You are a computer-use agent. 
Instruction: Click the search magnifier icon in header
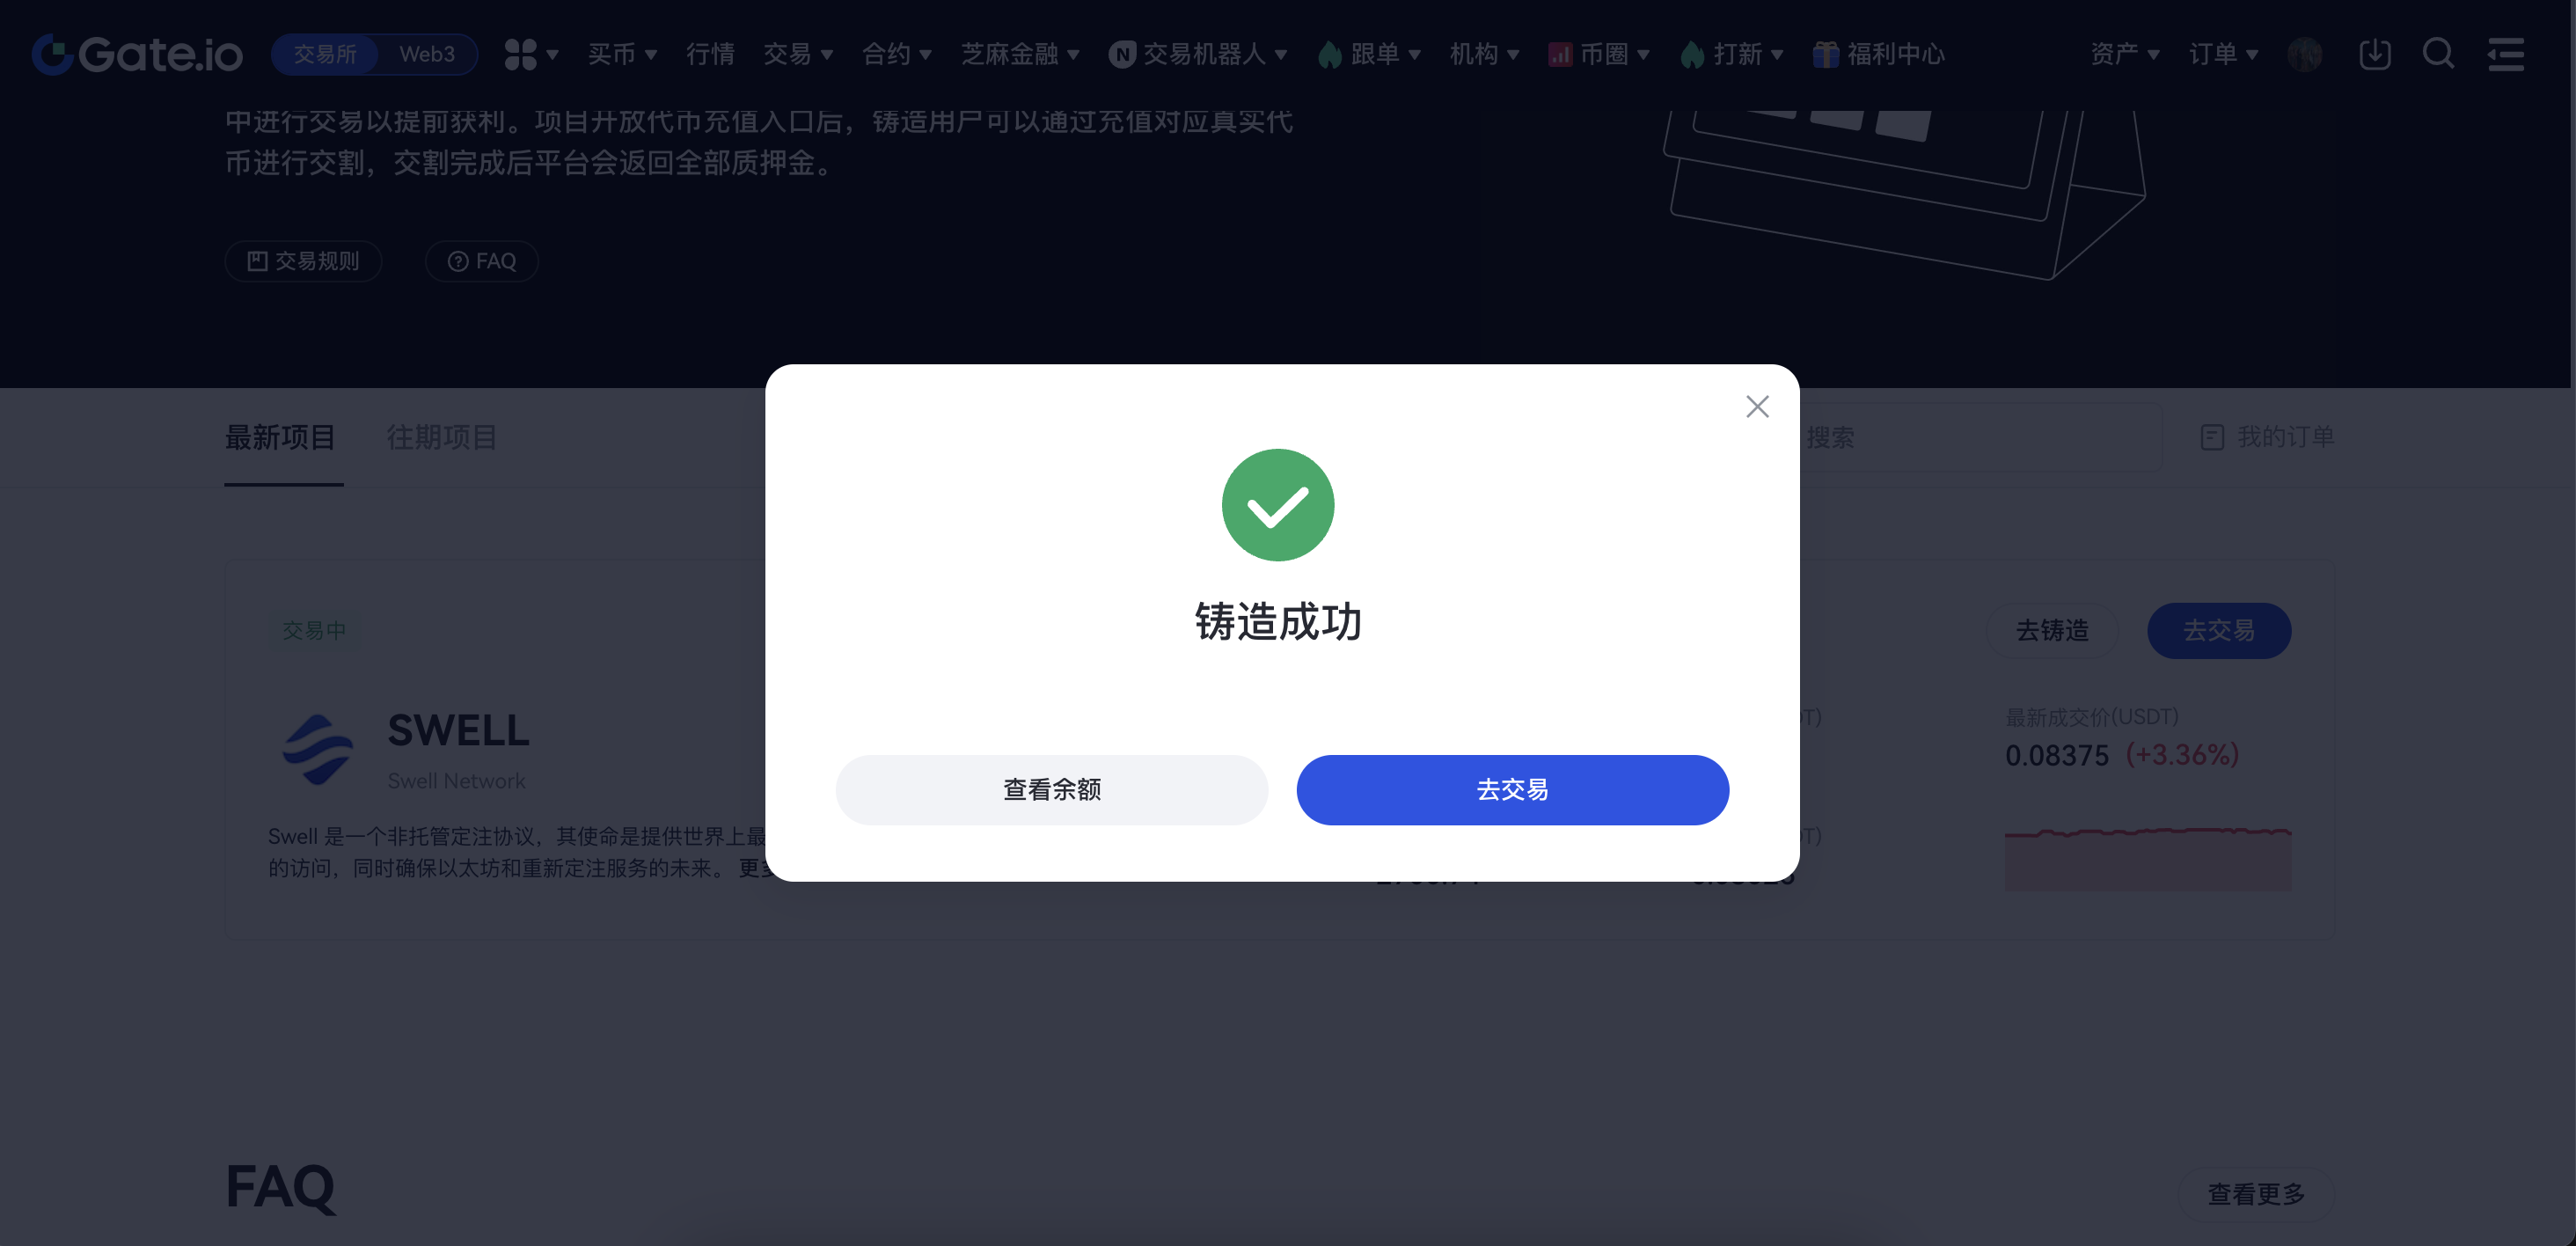[x=2438, y=54]
